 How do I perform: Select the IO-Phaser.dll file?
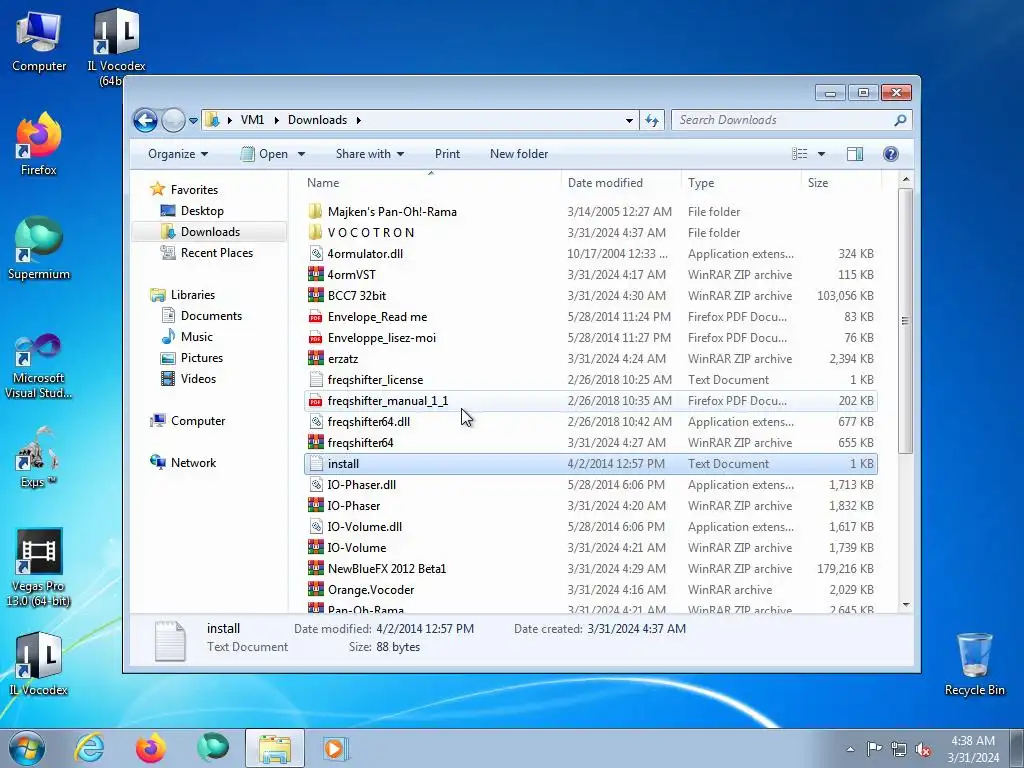point(590,485)
